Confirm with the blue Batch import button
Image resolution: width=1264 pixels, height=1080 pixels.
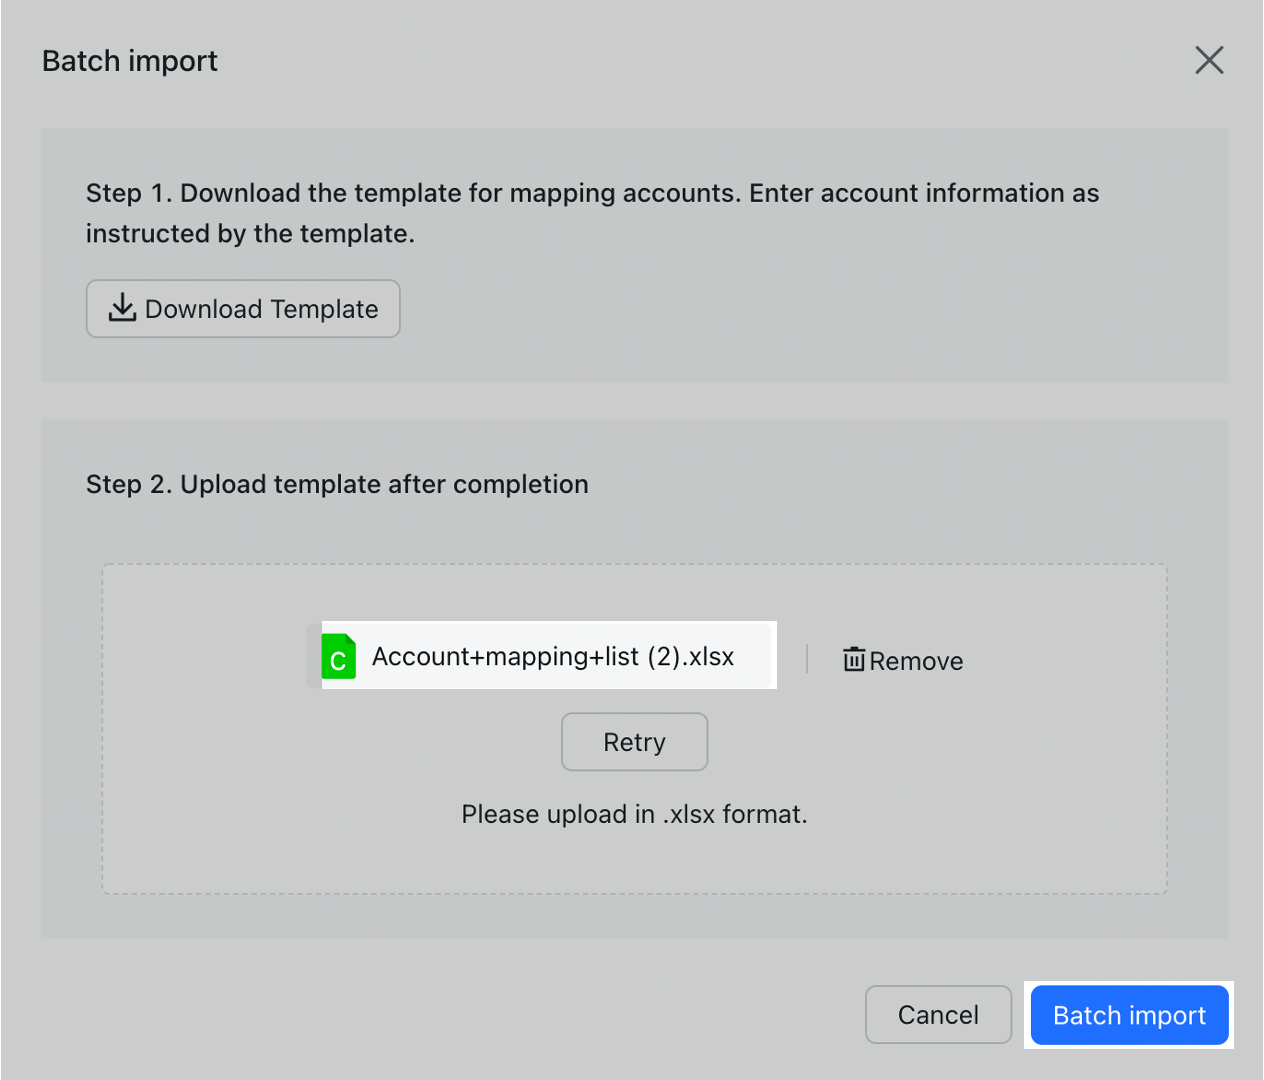tap(1129, 1015)
